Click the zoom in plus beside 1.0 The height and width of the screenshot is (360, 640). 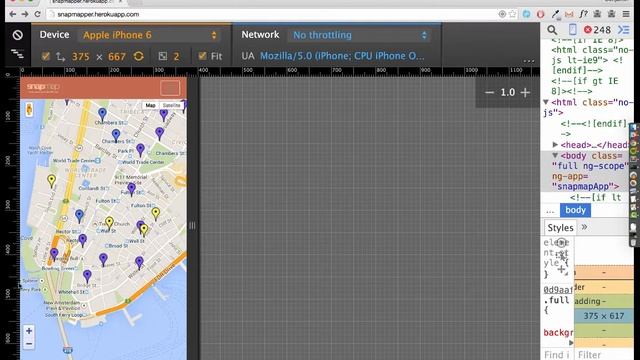point(525,93)
